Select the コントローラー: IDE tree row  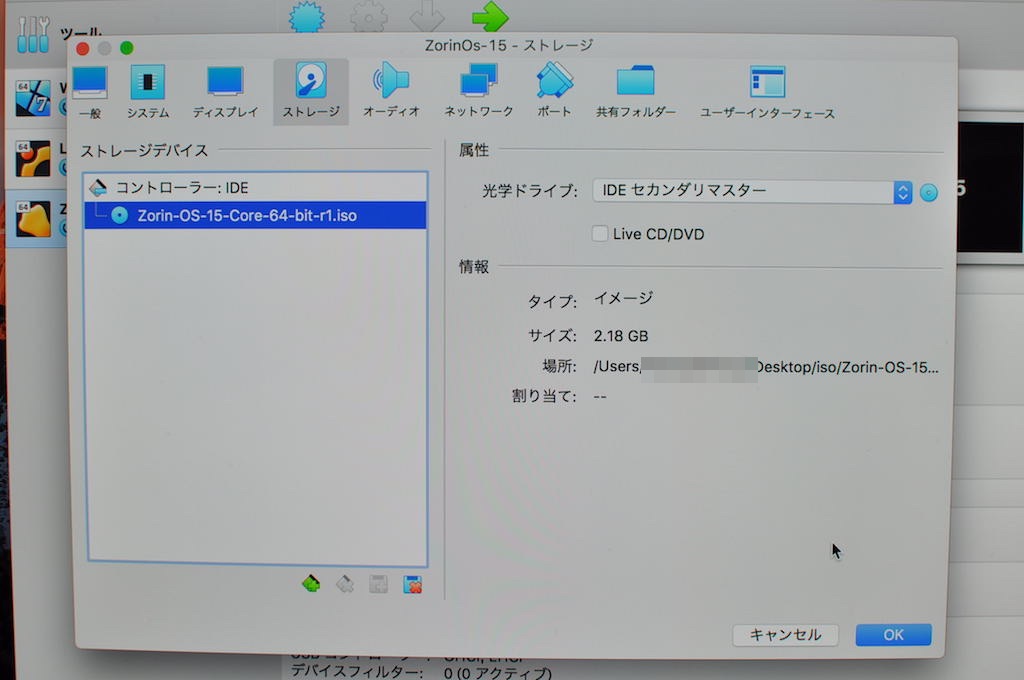tap(255, 188)
